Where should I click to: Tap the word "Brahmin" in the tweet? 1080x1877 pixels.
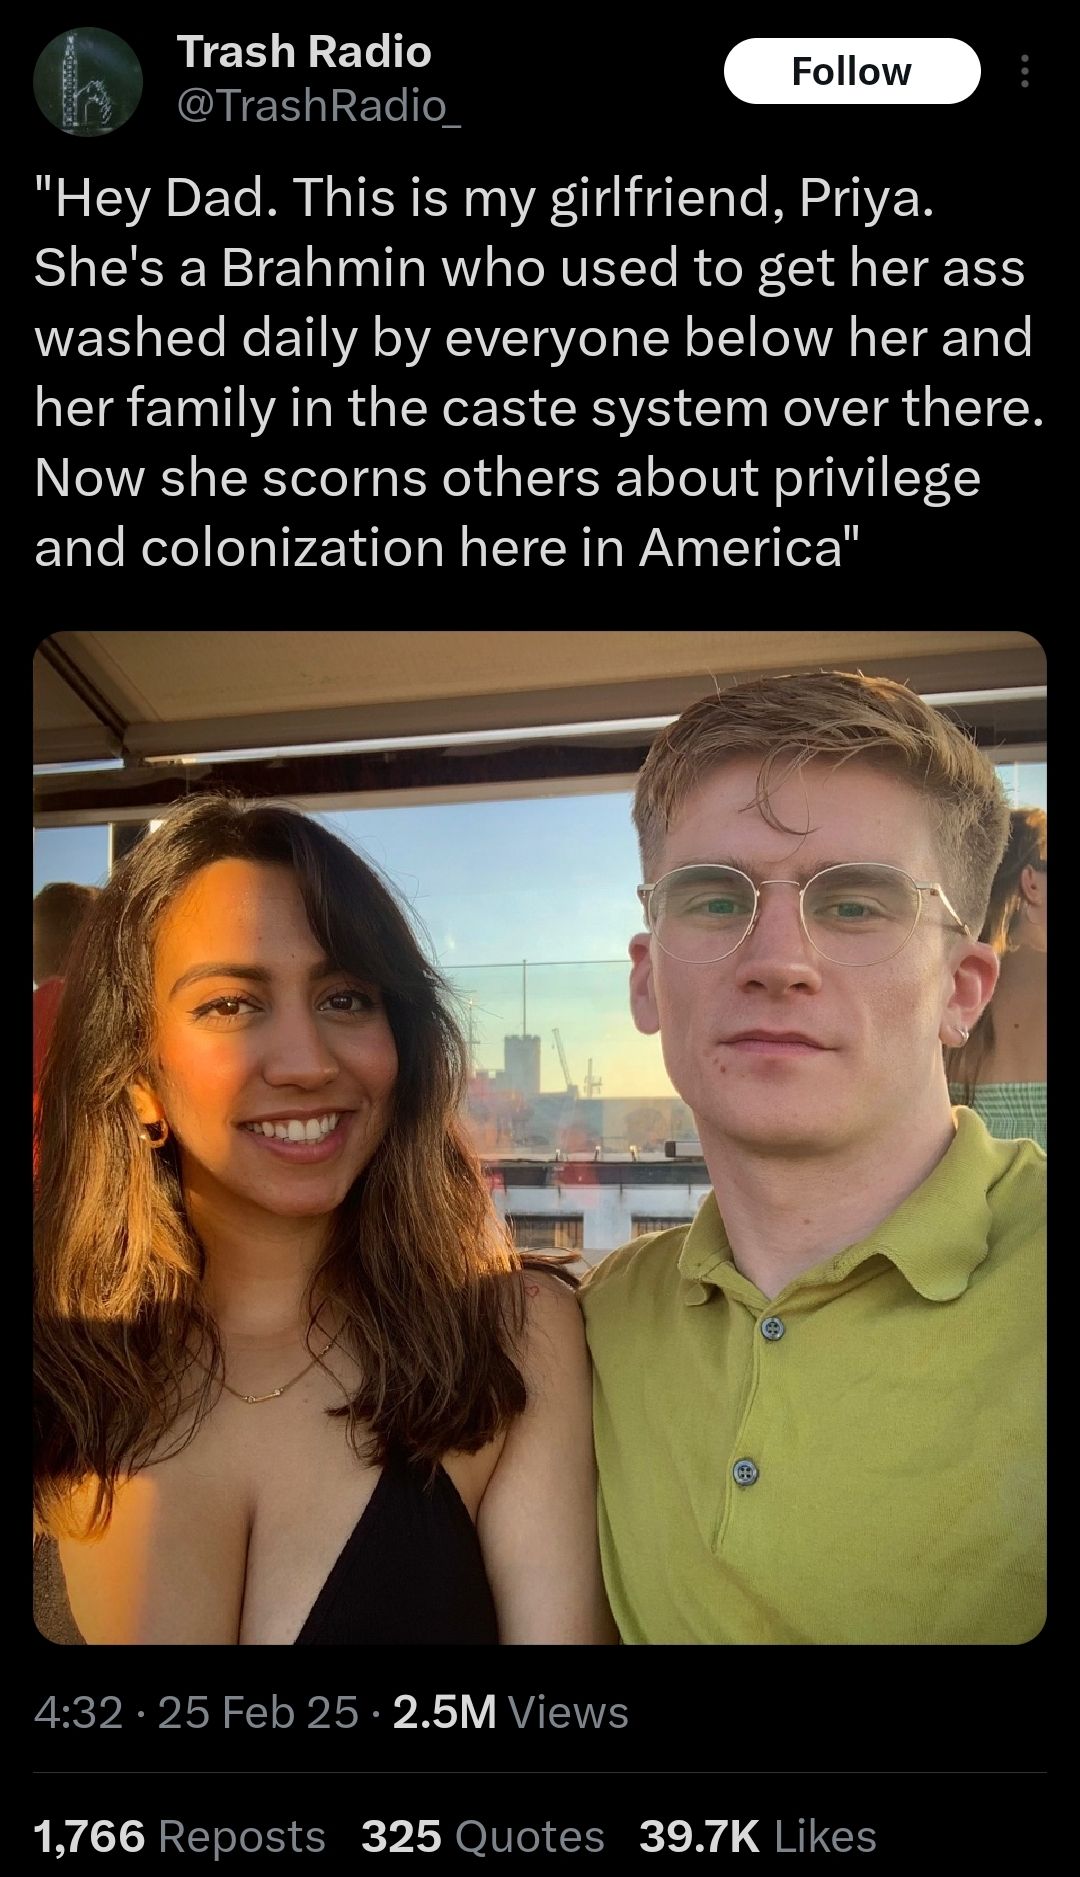click(323, 268)
